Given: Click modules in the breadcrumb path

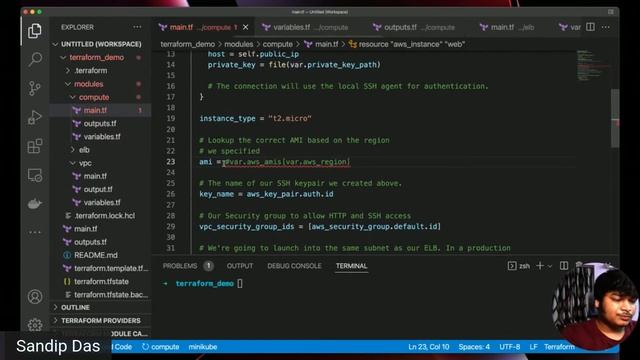Looking at the screenshot, I should [239, 44].
